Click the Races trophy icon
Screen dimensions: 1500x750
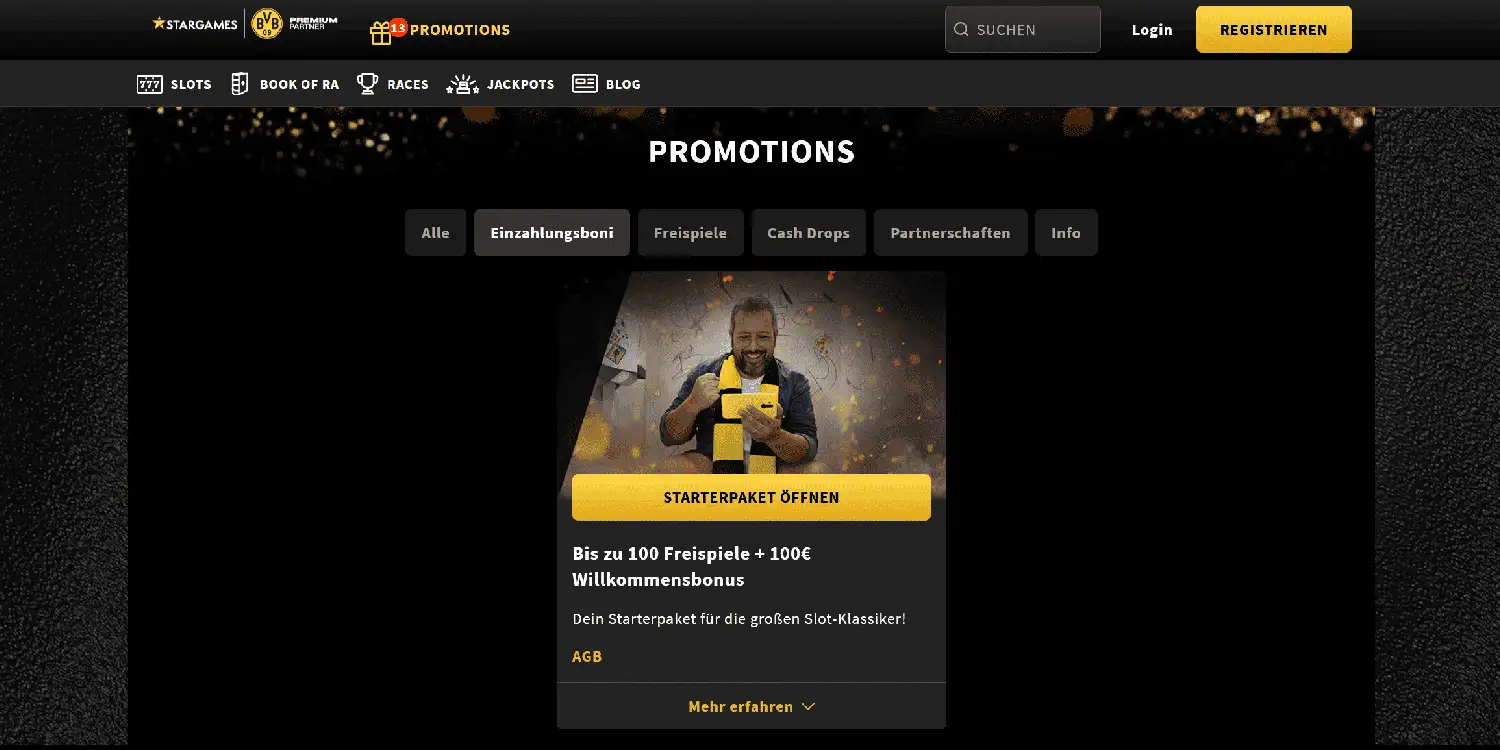coord(368,84)
